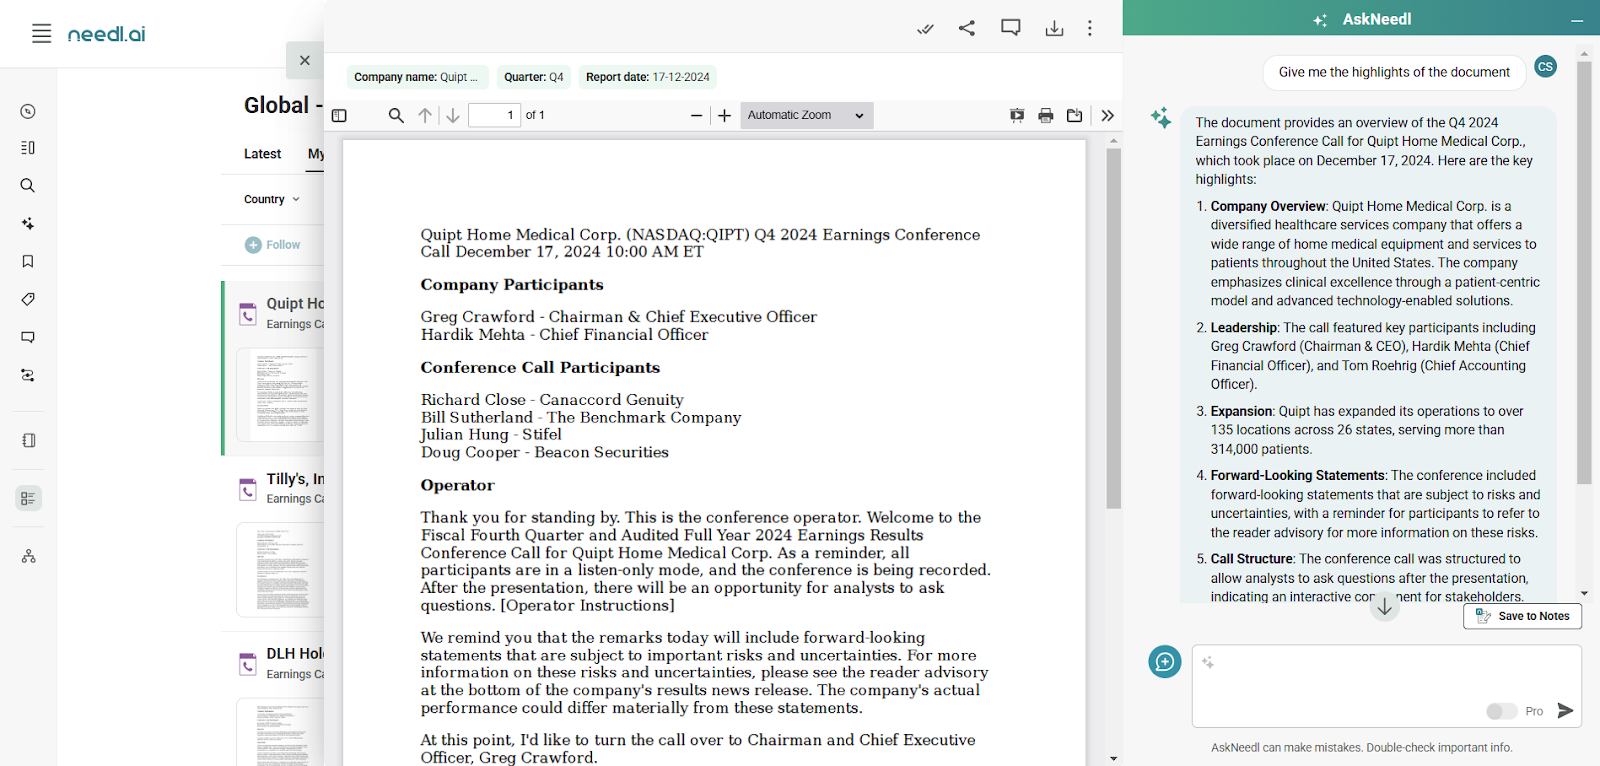Click the page number field
Screen dimensions: 1600x766
pyautogui.click(x=495, y=115)
